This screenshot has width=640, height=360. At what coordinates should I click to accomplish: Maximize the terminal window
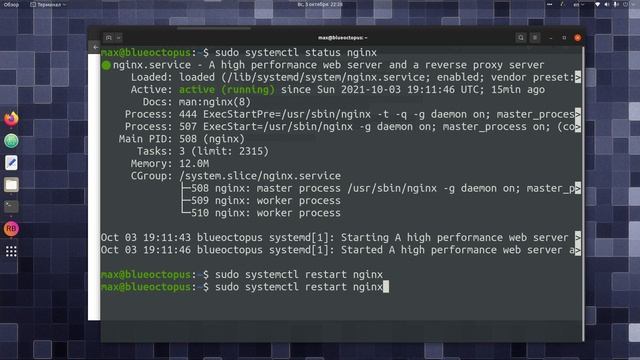click(x=564, y=38)
